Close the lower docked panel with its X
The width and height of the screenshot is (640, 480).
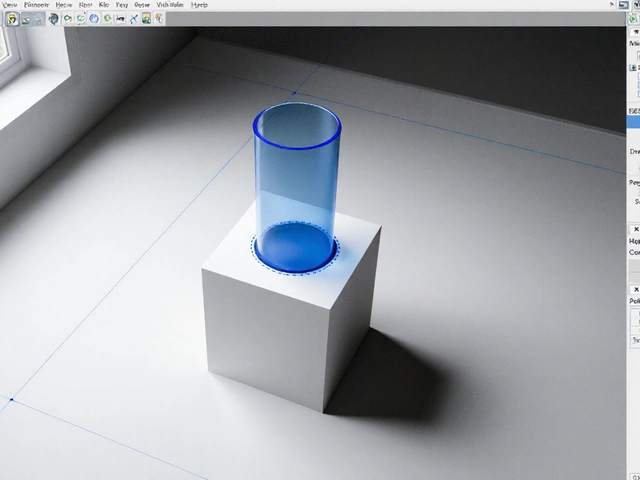pyautogui.click(x=635, y=289)
